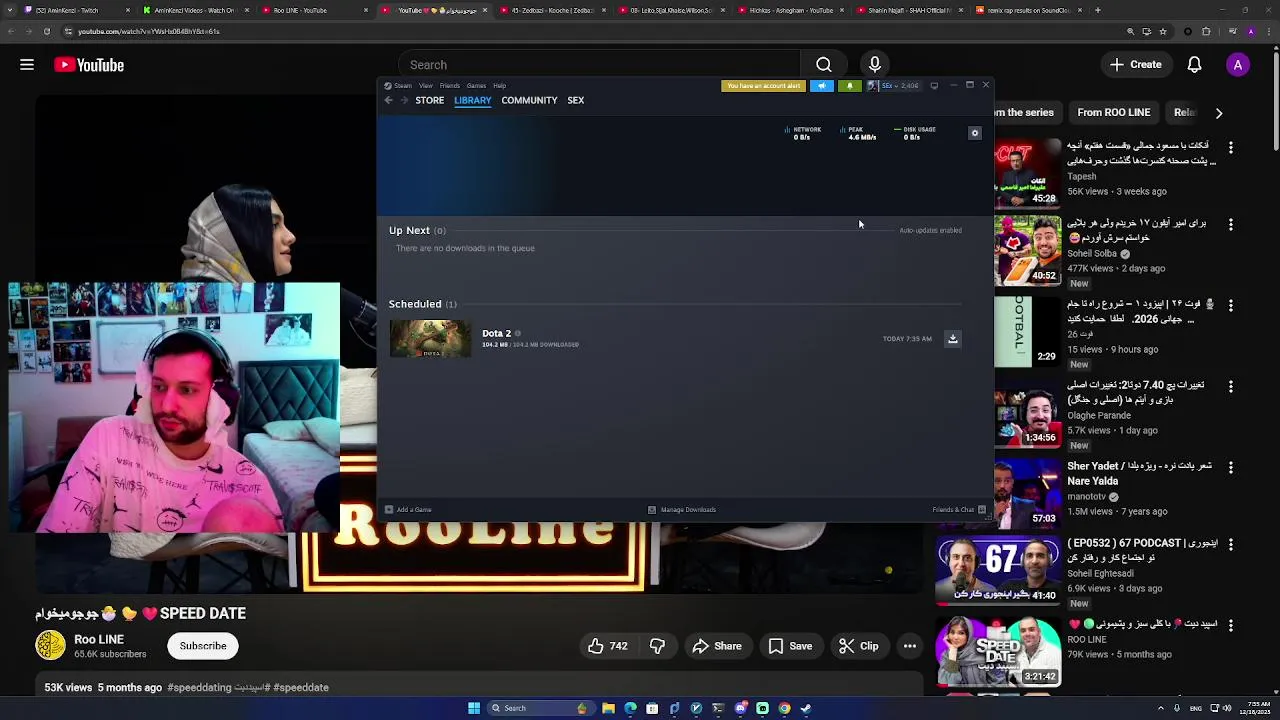Open File Explorer from taskbar
Viewport: 1280px width, 720px height.
[608, 708]
